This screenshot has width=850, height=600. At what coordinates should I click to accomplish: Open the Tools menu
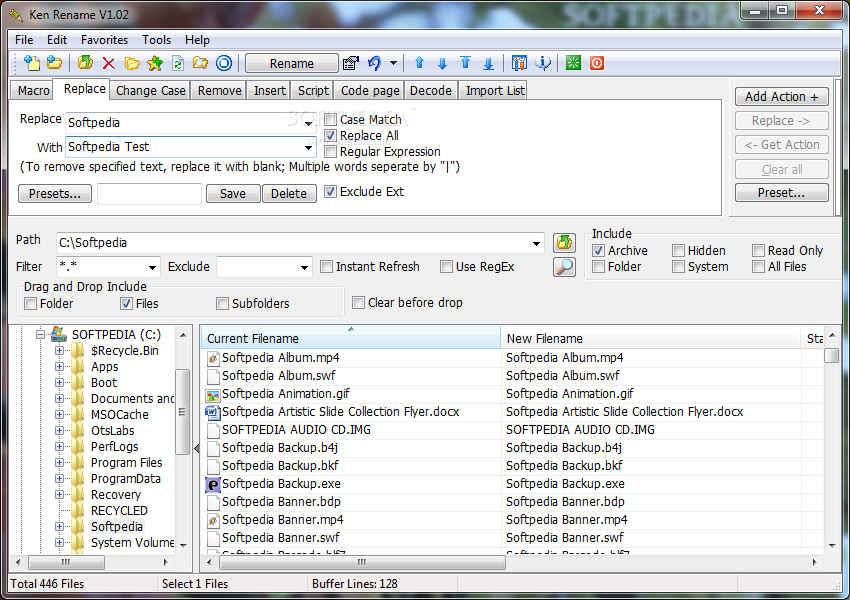tap(156, 40)
